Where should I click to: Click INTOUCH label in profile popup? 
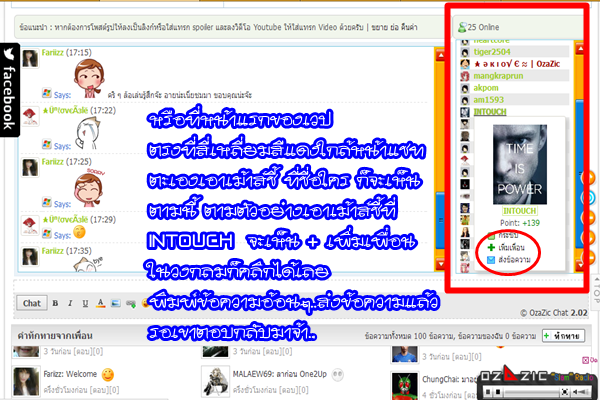(x=519, y=211)
